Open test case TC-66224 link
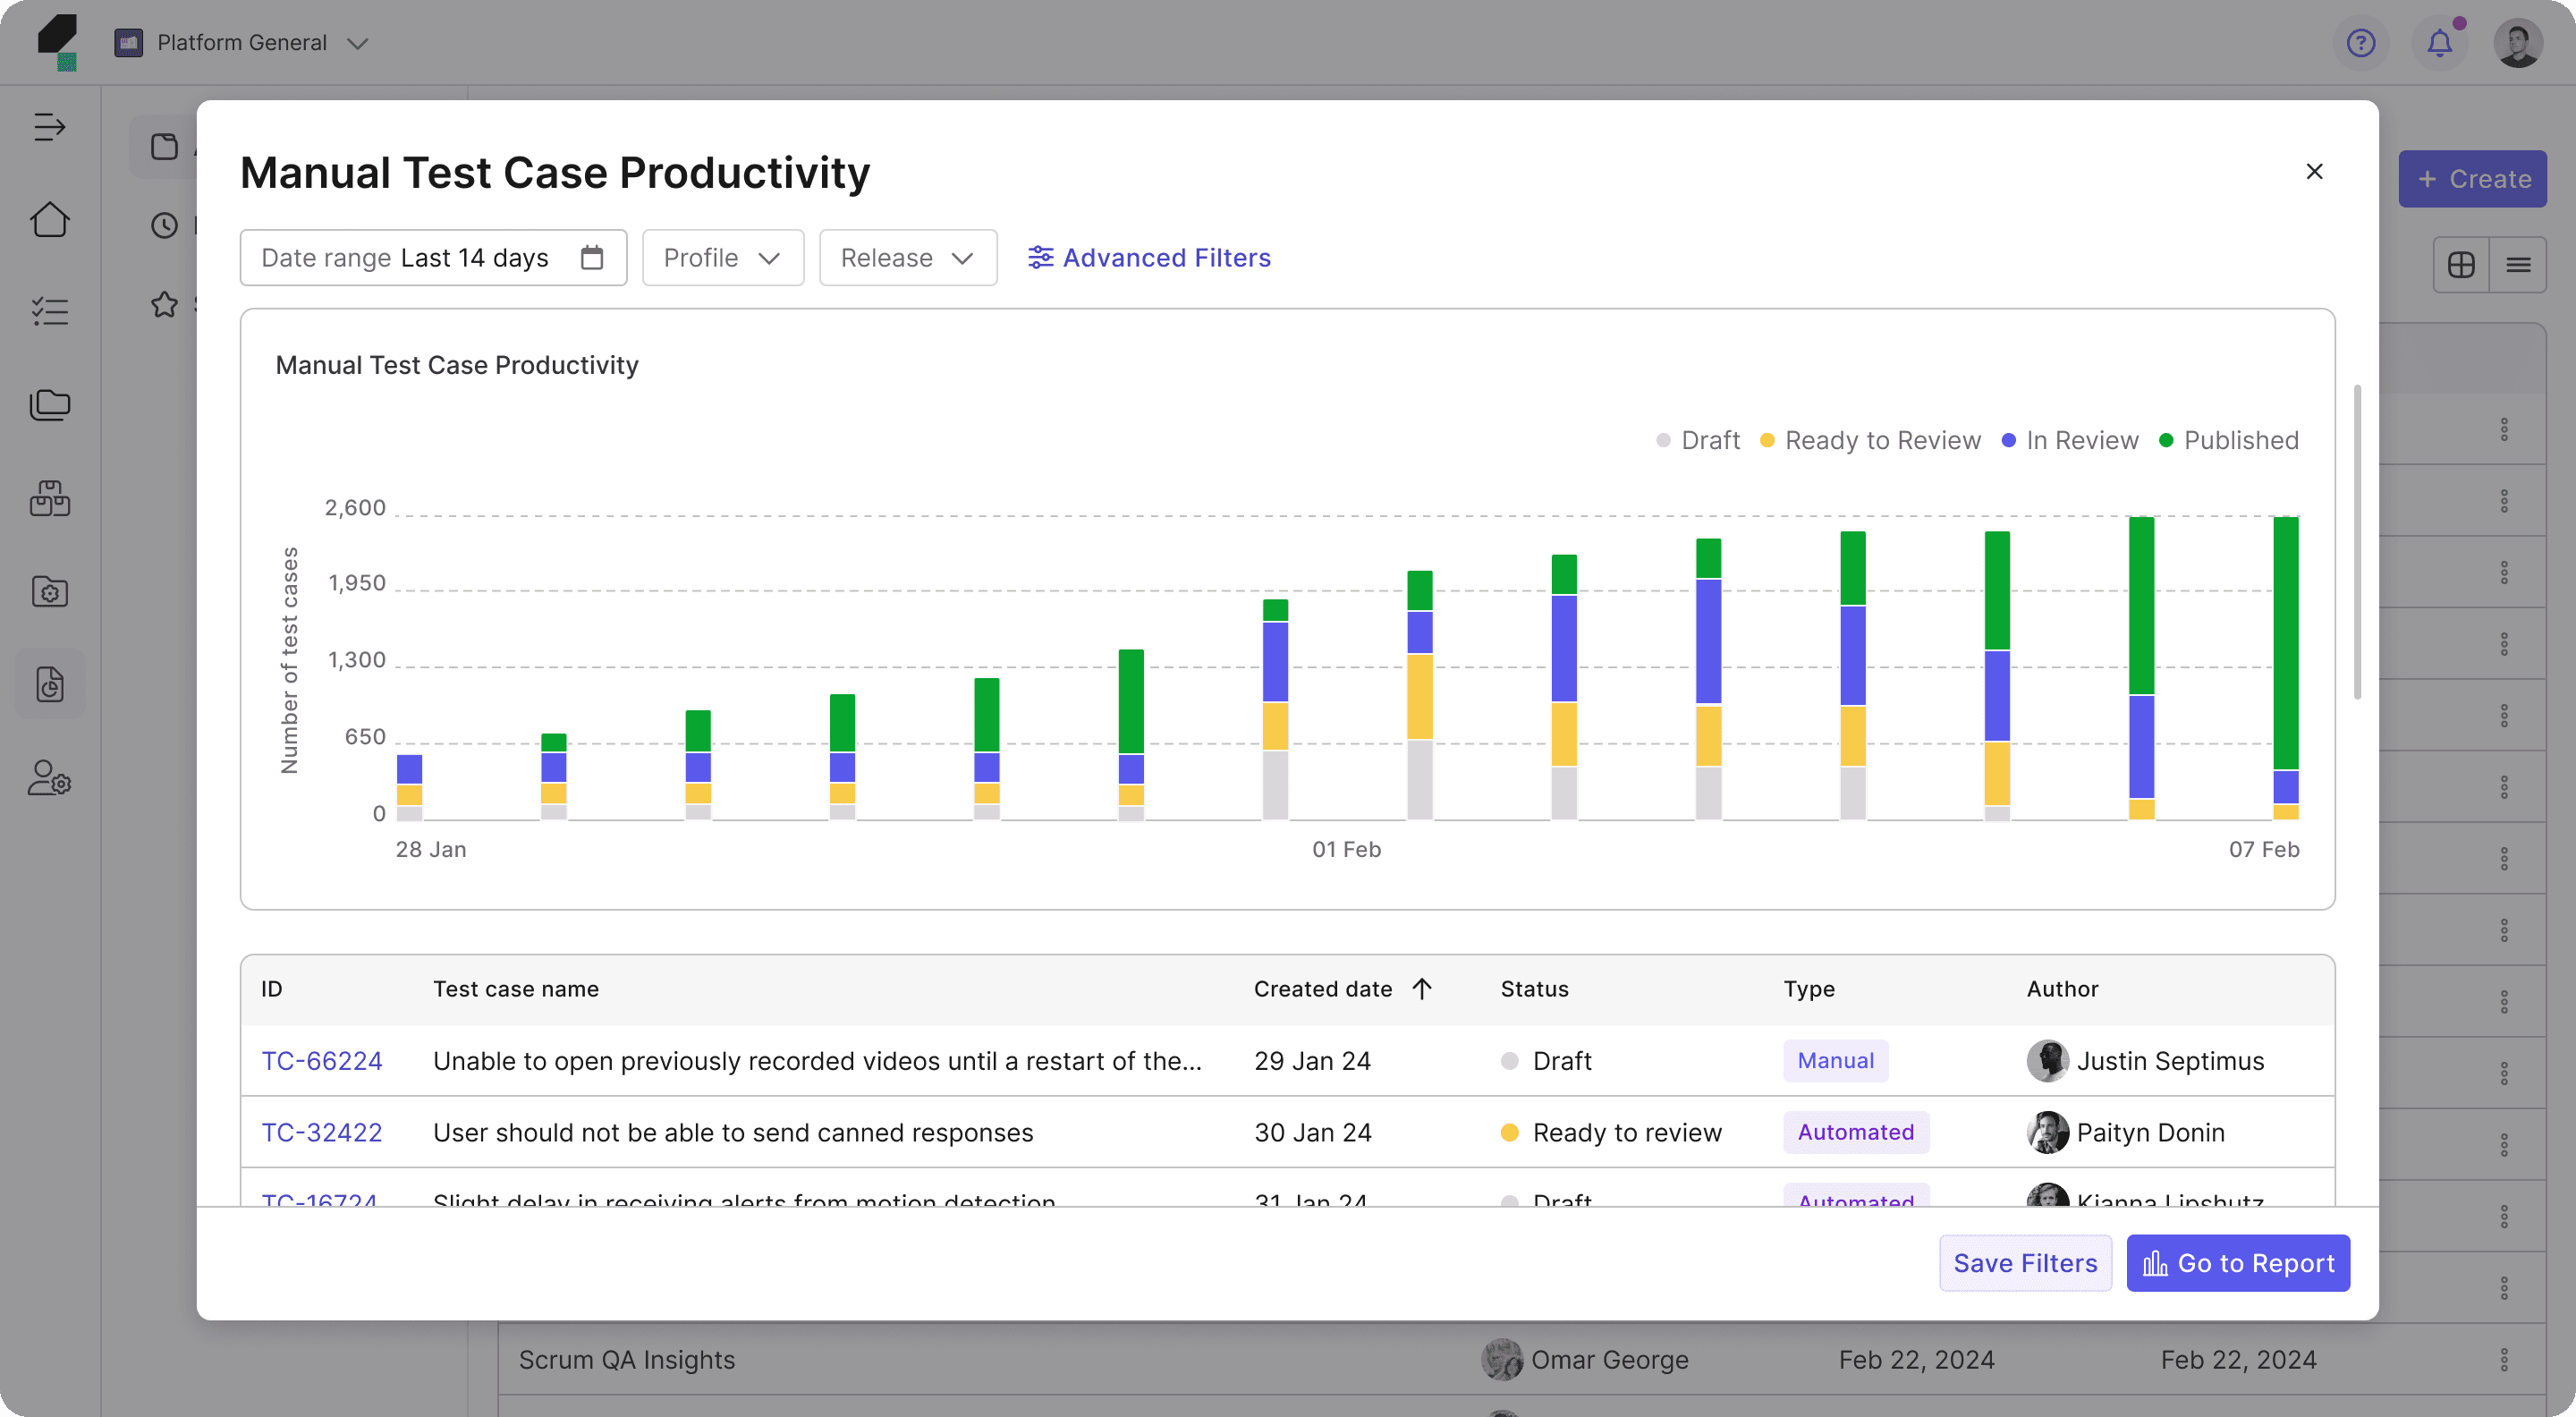The image size is (2576, 1417). tap(321, 1061)
